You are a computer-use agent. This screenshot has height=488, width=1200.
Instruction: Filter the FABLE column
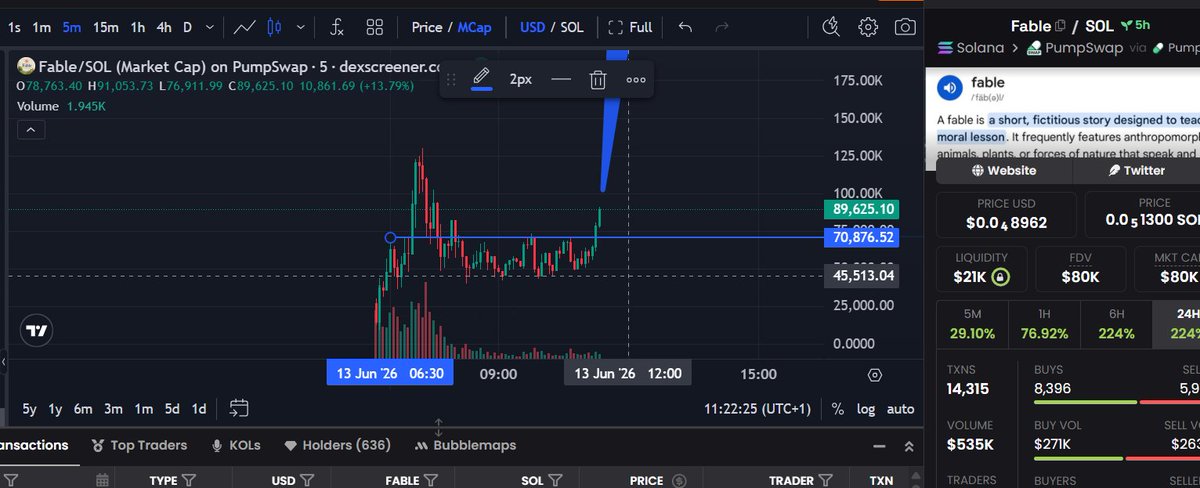pyautogui.click(x=431, y=481)
